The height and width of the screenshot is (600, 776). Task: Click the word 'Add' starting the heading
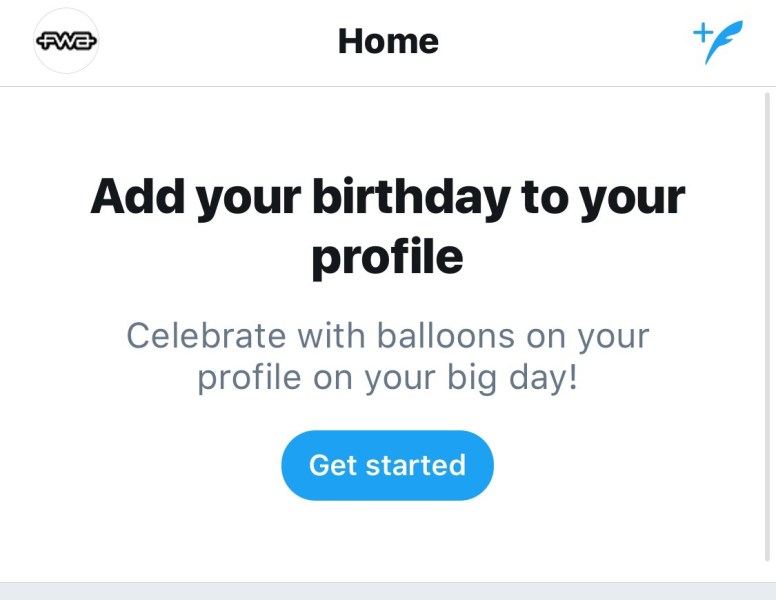[138, 196]
